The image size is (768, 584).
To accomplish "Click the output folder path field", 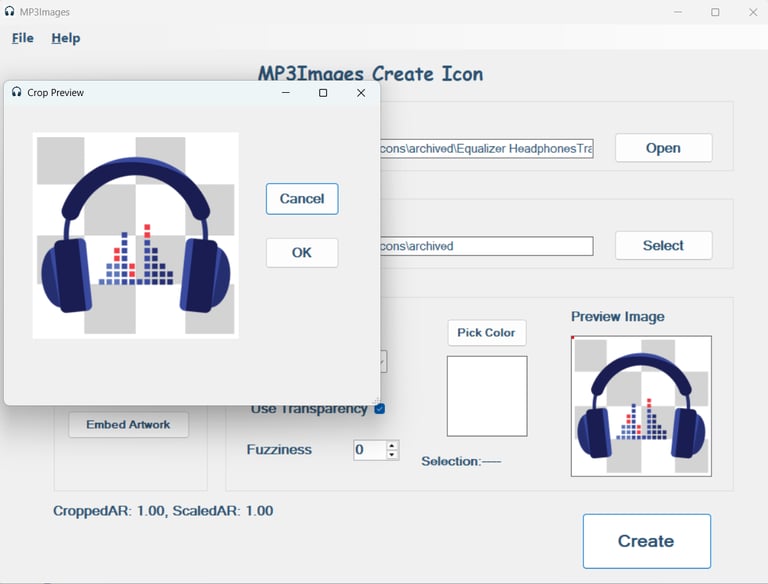I will pyautogui.click(x=486, y=246).
